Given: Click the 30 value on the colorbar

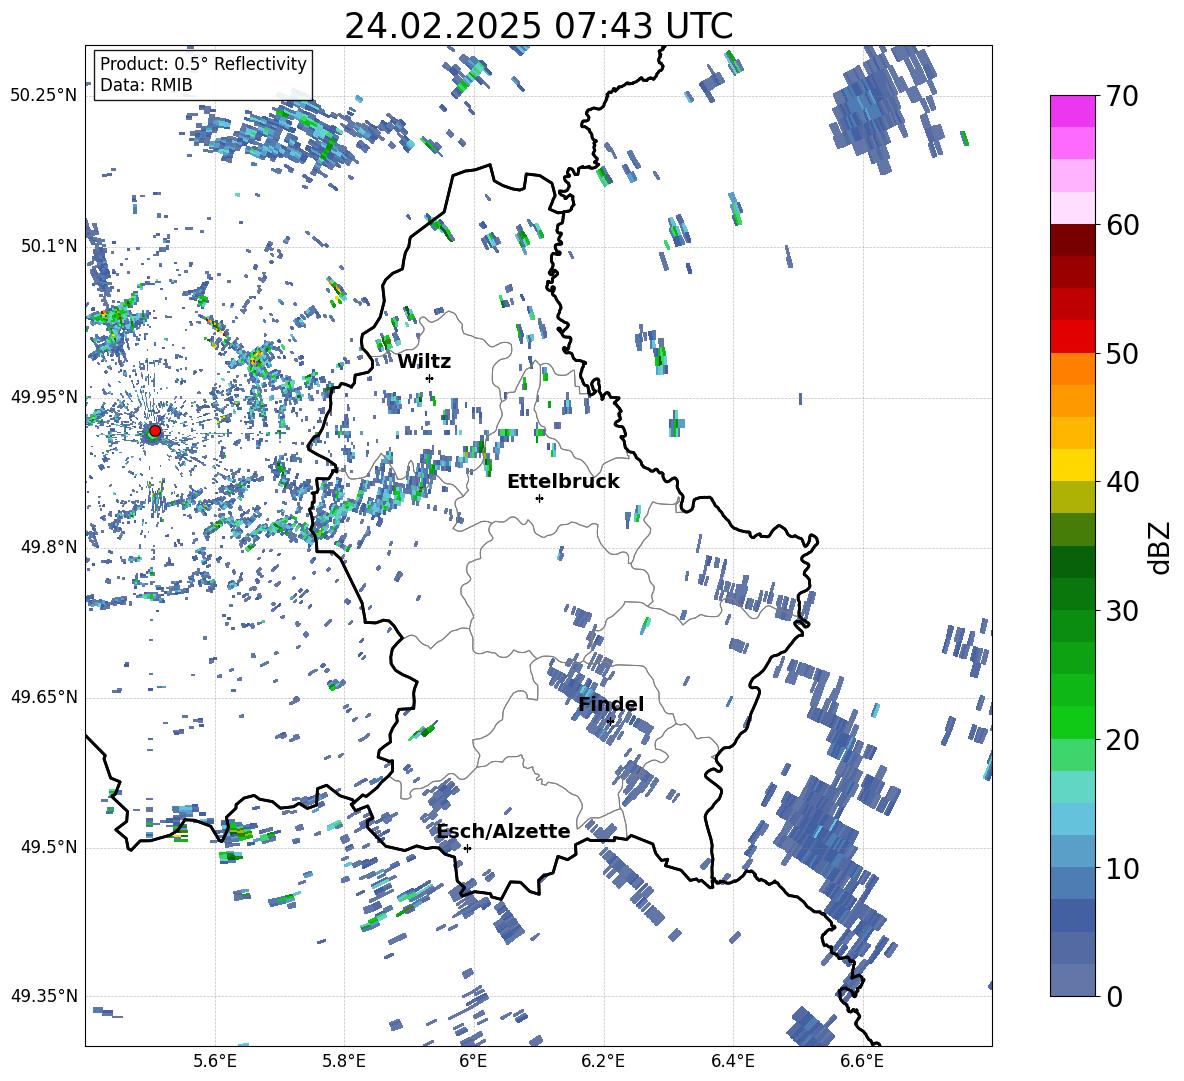Looking at the screenshot, I should pos(1121,610).
